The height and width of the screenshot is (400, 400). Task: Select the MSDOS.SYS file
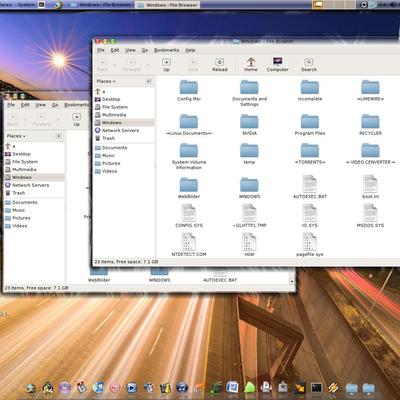pyautogui.click(x=370, y=216)
